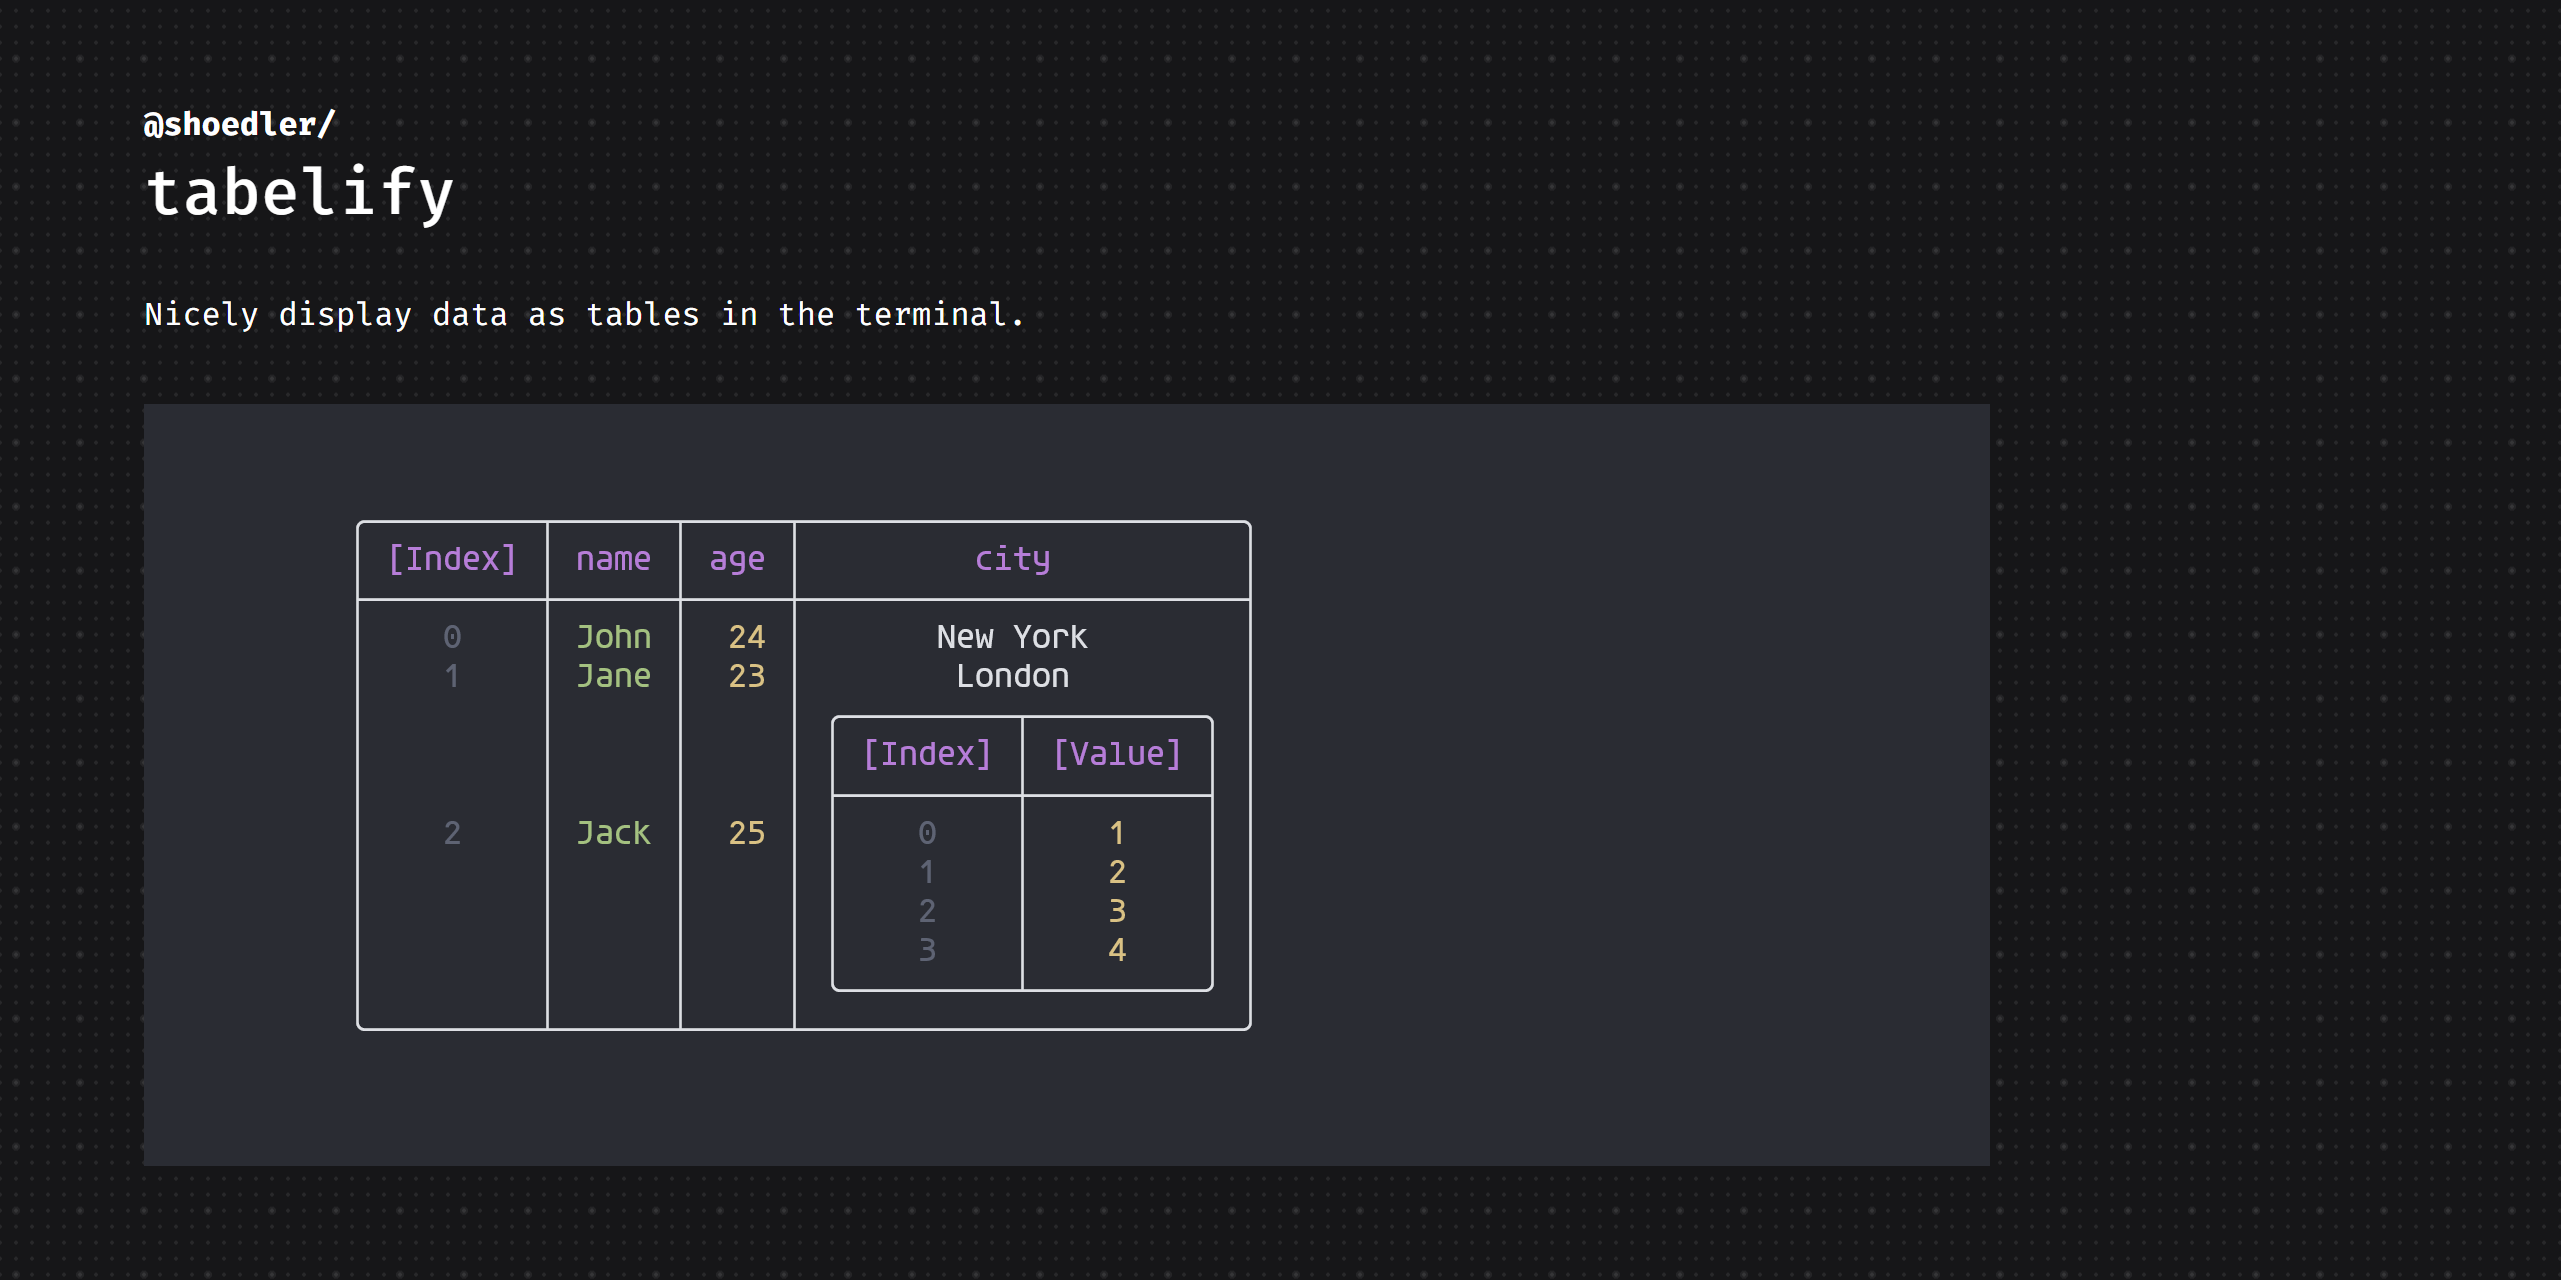
Task: Click the value 4 in the nested table
Action: [1117, 949]
